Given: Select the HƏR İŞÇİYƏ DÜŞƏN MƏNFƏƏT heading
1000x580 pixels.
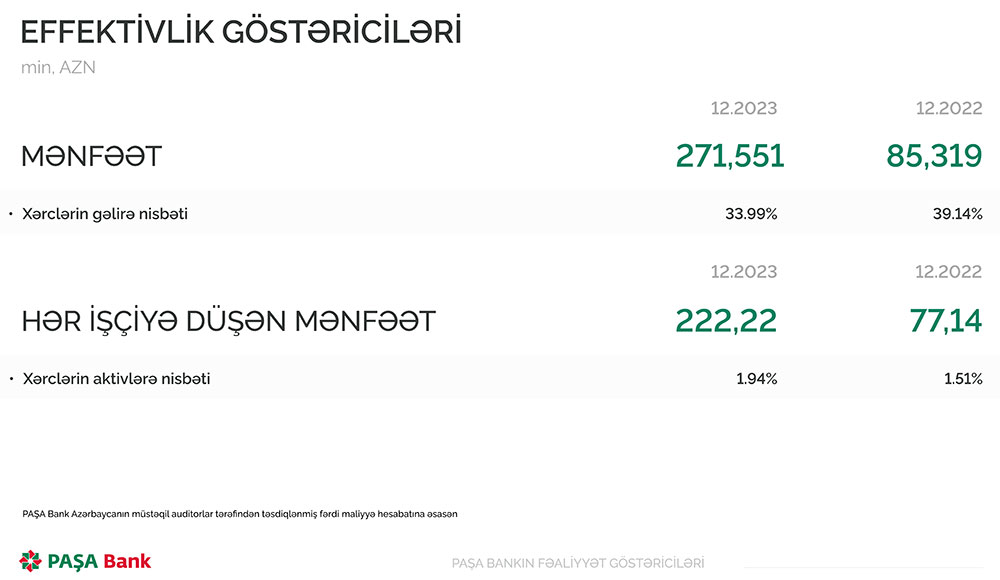Looking at the screenshot, I should (229, 321).
